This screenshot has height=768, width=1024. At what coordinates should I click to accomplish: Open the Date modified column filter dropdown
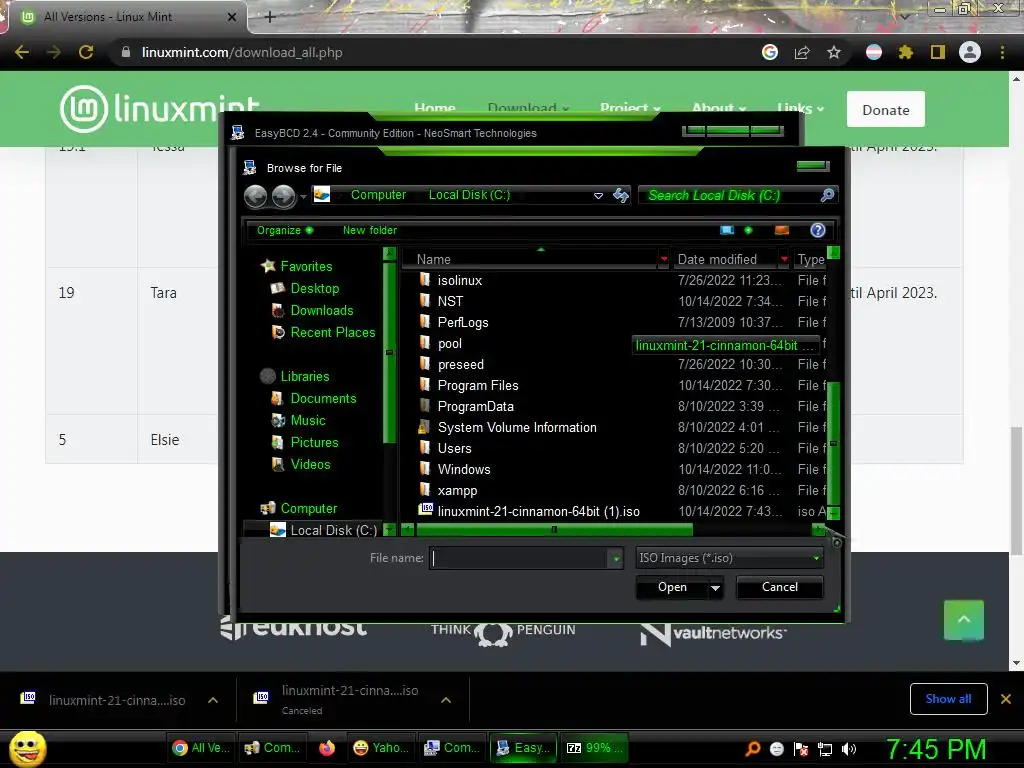point(784,259)
